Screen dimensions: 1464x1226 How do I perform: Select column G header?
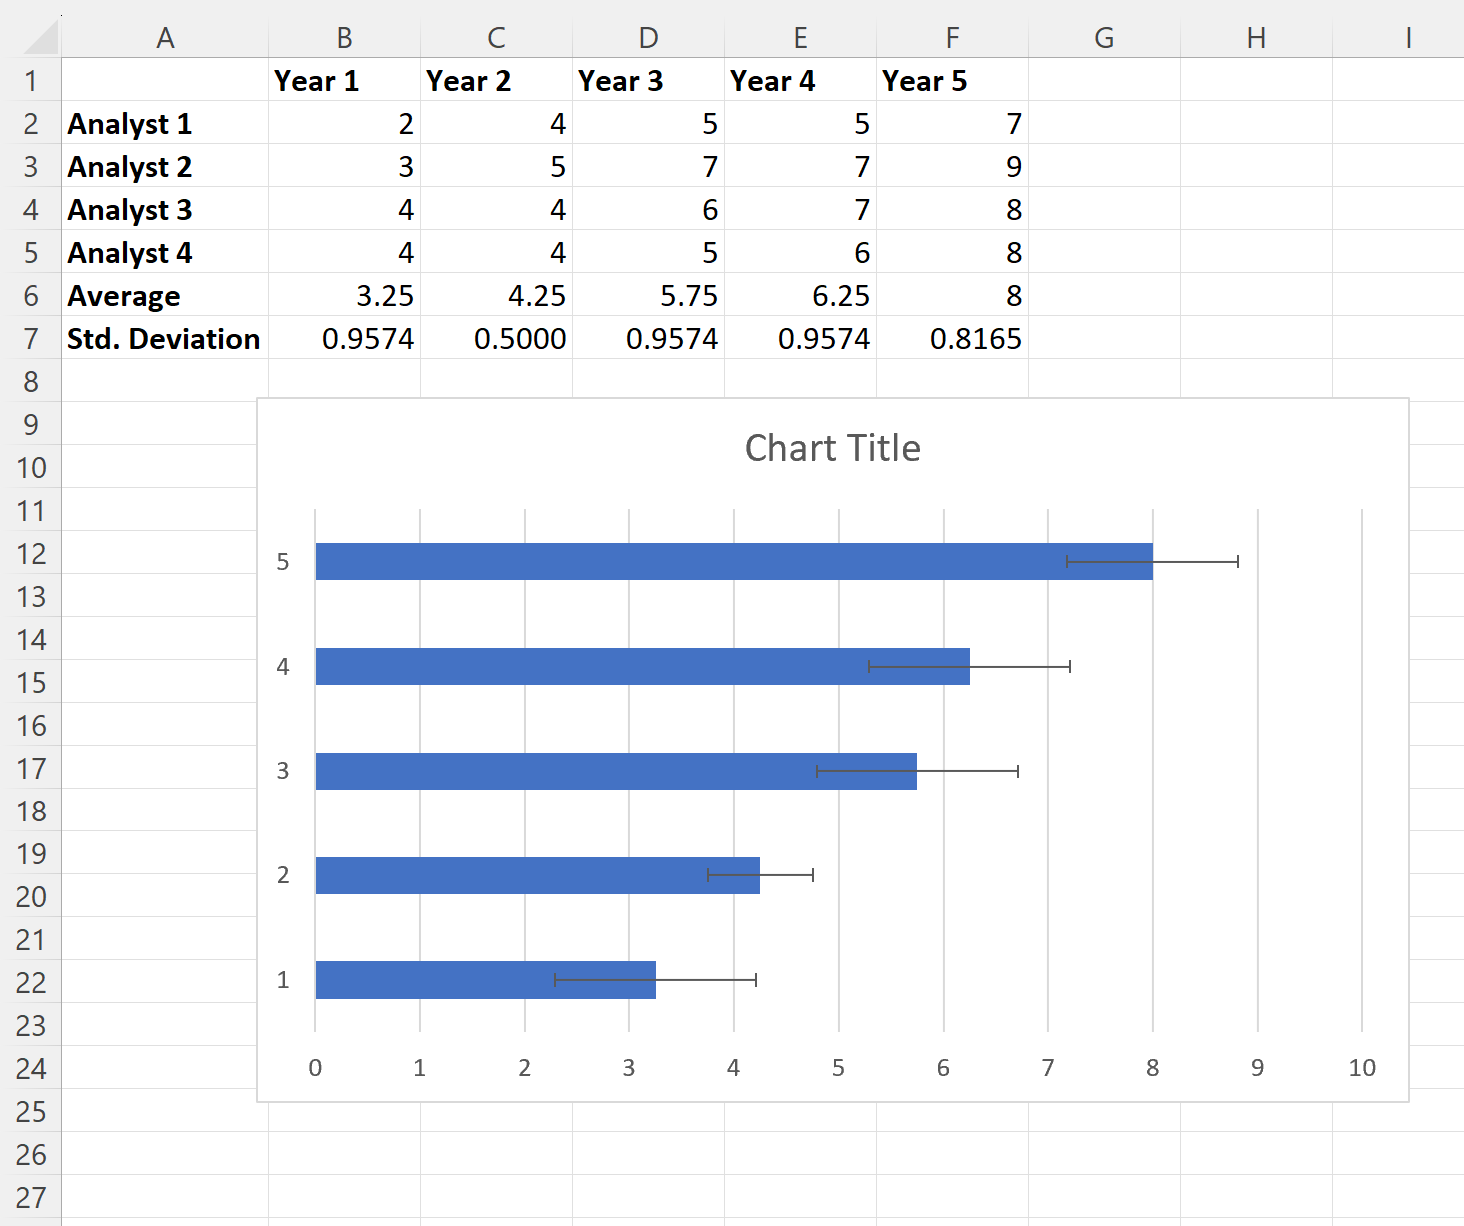tap(1104, 38)
